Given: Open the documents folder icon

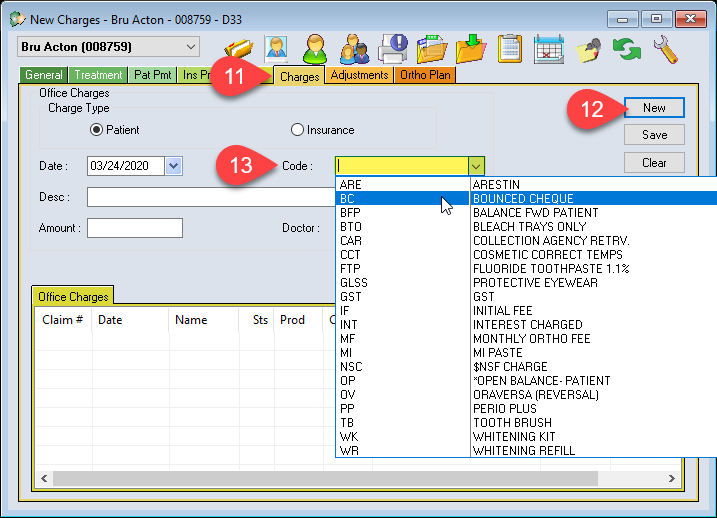Looking at the screenshot, I should (x=432, y=49).
